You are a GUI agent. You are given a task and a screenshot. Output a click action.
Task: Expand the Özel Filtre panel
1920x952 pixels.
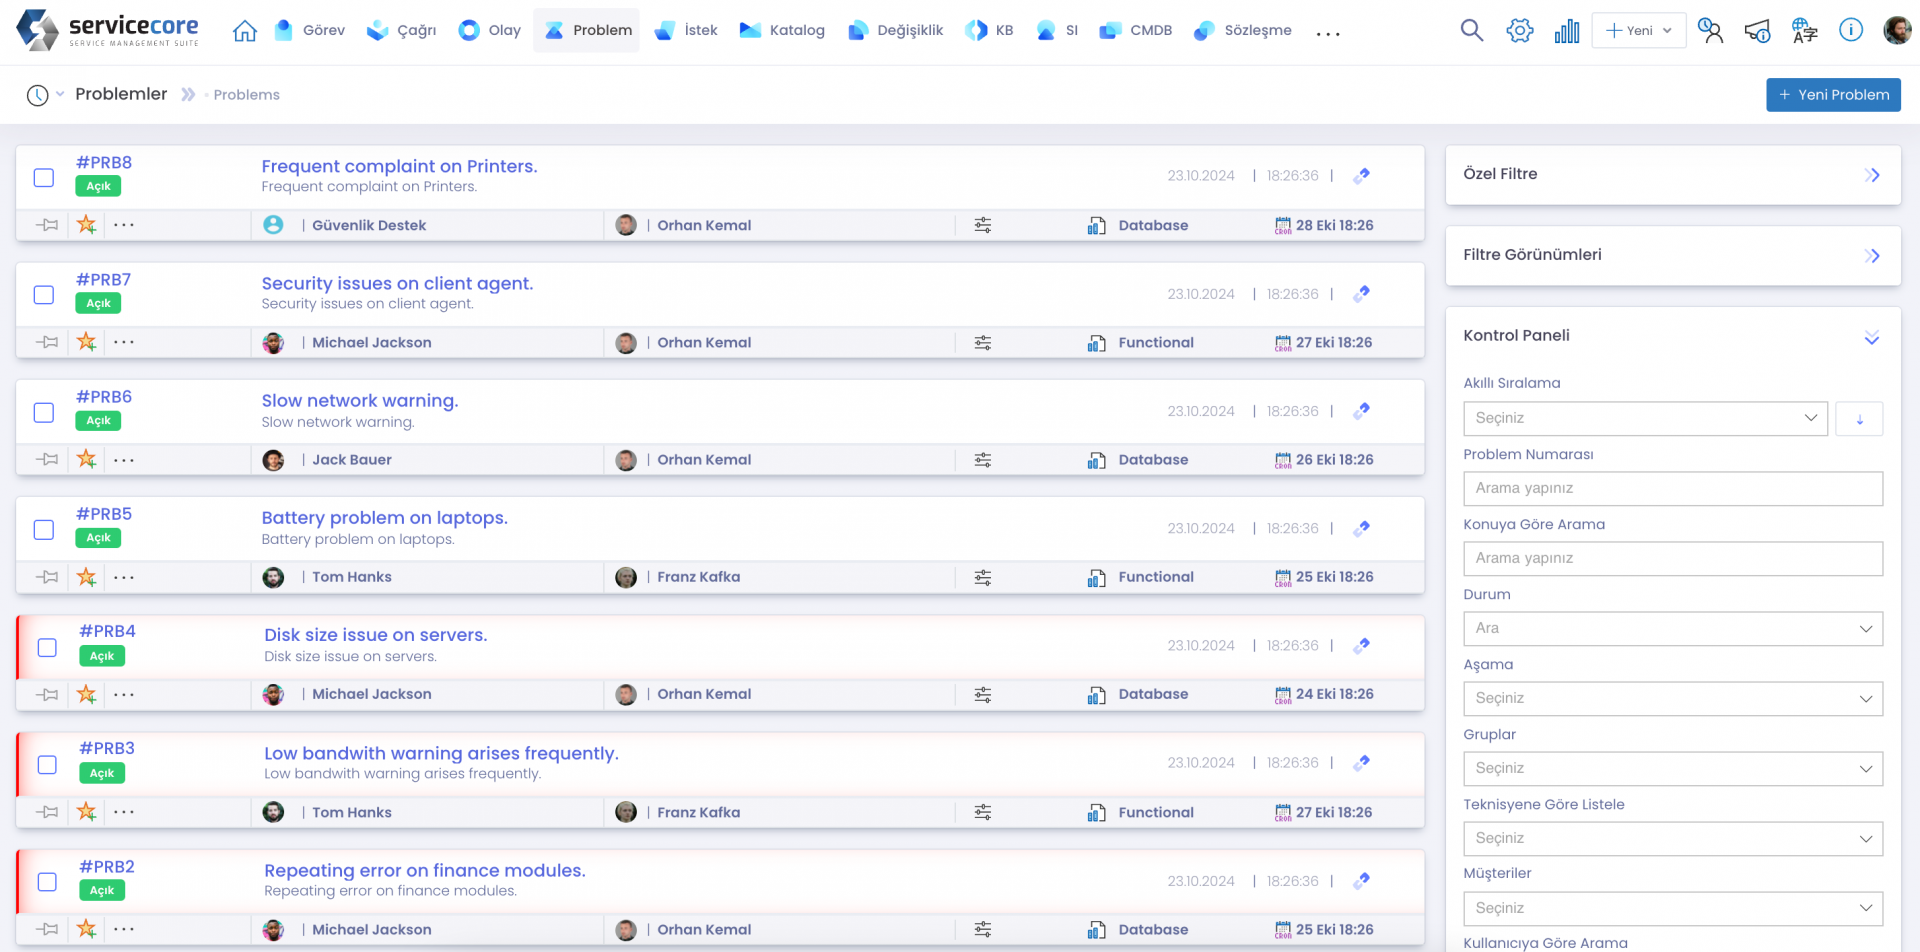click(1672, 175)
